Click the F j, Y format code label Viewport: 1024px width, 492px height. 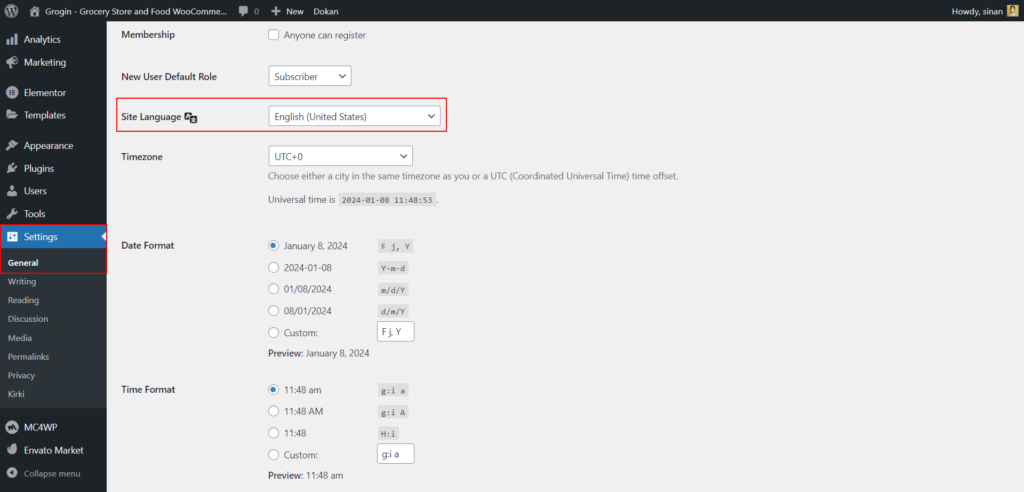point(396,246)
